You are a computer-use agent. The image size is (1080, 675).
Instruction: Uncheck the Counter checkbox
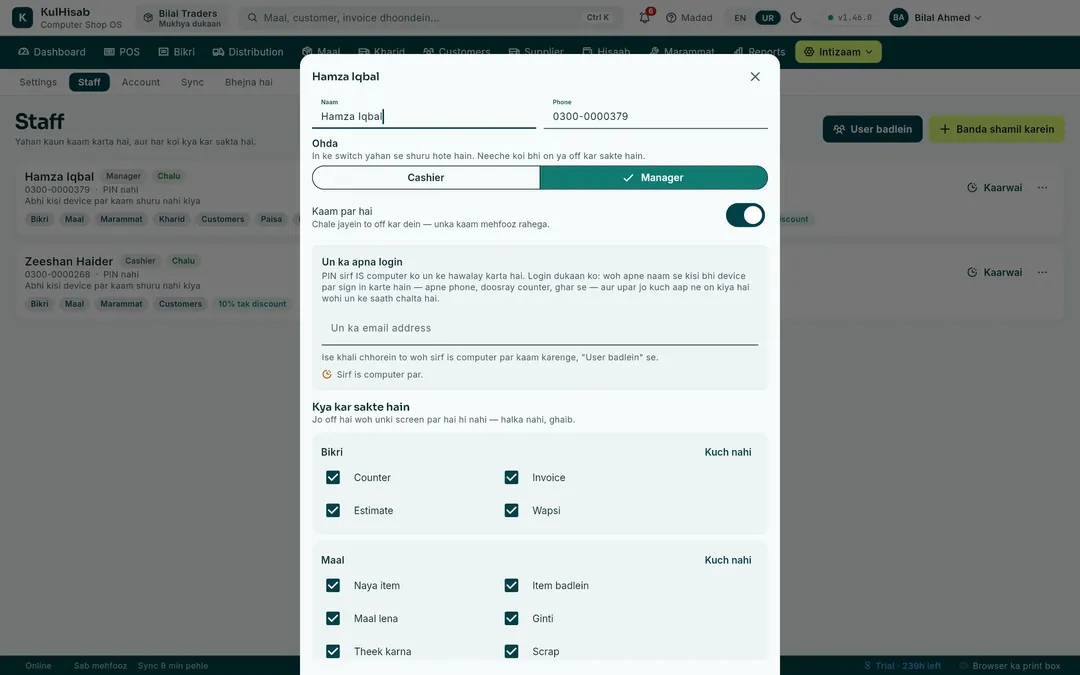coord(333,477)
